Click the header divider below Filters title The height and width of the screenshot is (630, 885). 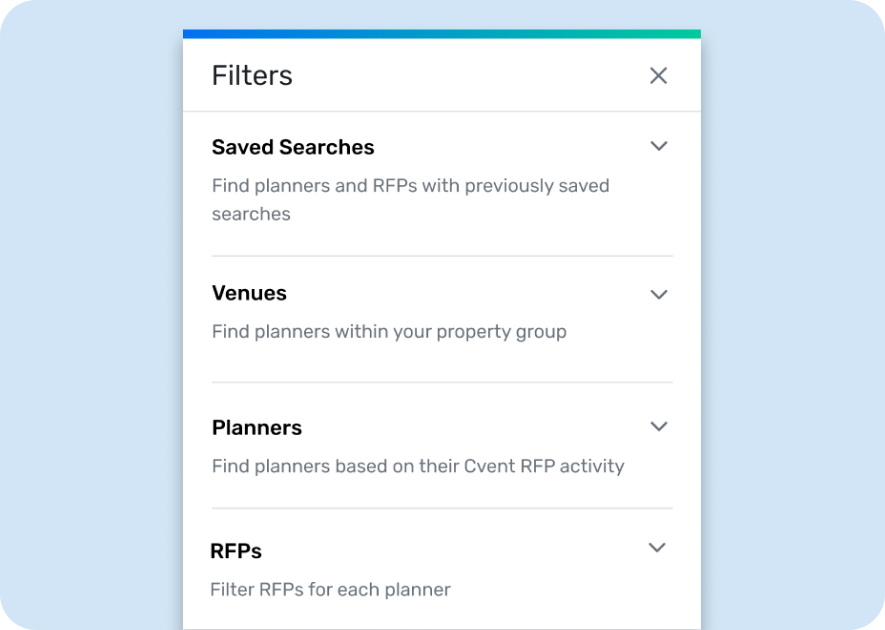(442, 111)
